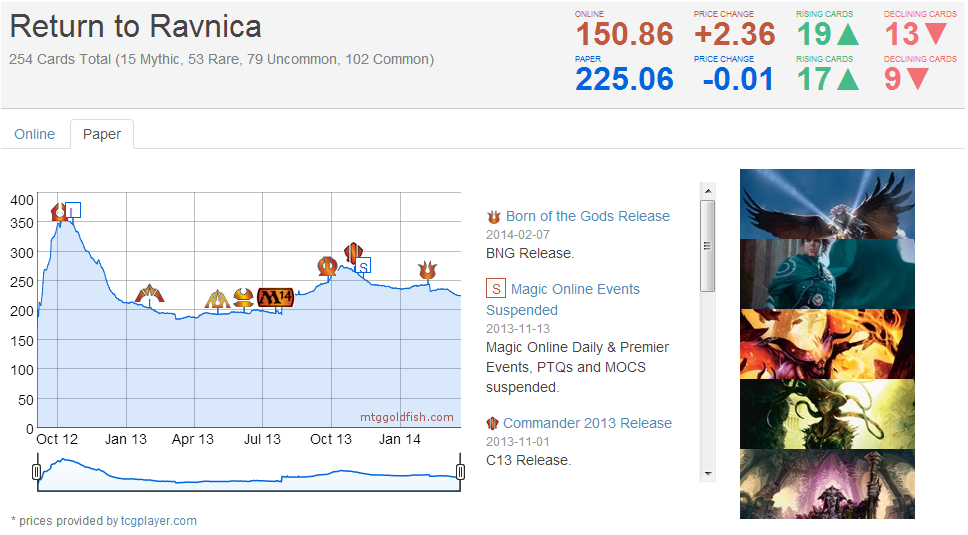Viewport: 968px width, 535px height.
Task: Click the blue S flag on the chart
Action: tap(364, 265)
